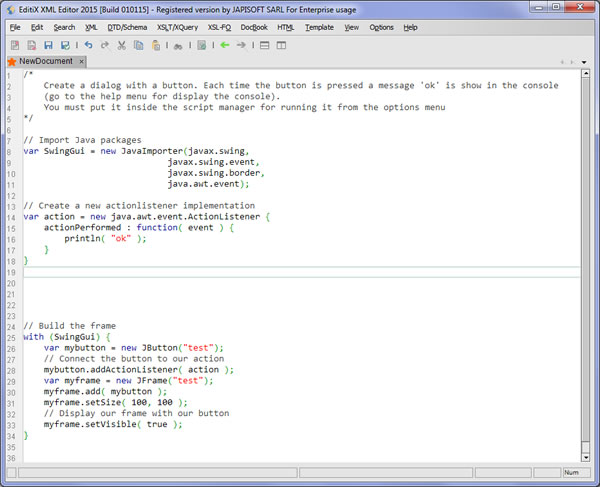Viewport: 600px width, 487px height.
Task: Click the EditiX application icon in title bar
Action: [11, 10]
